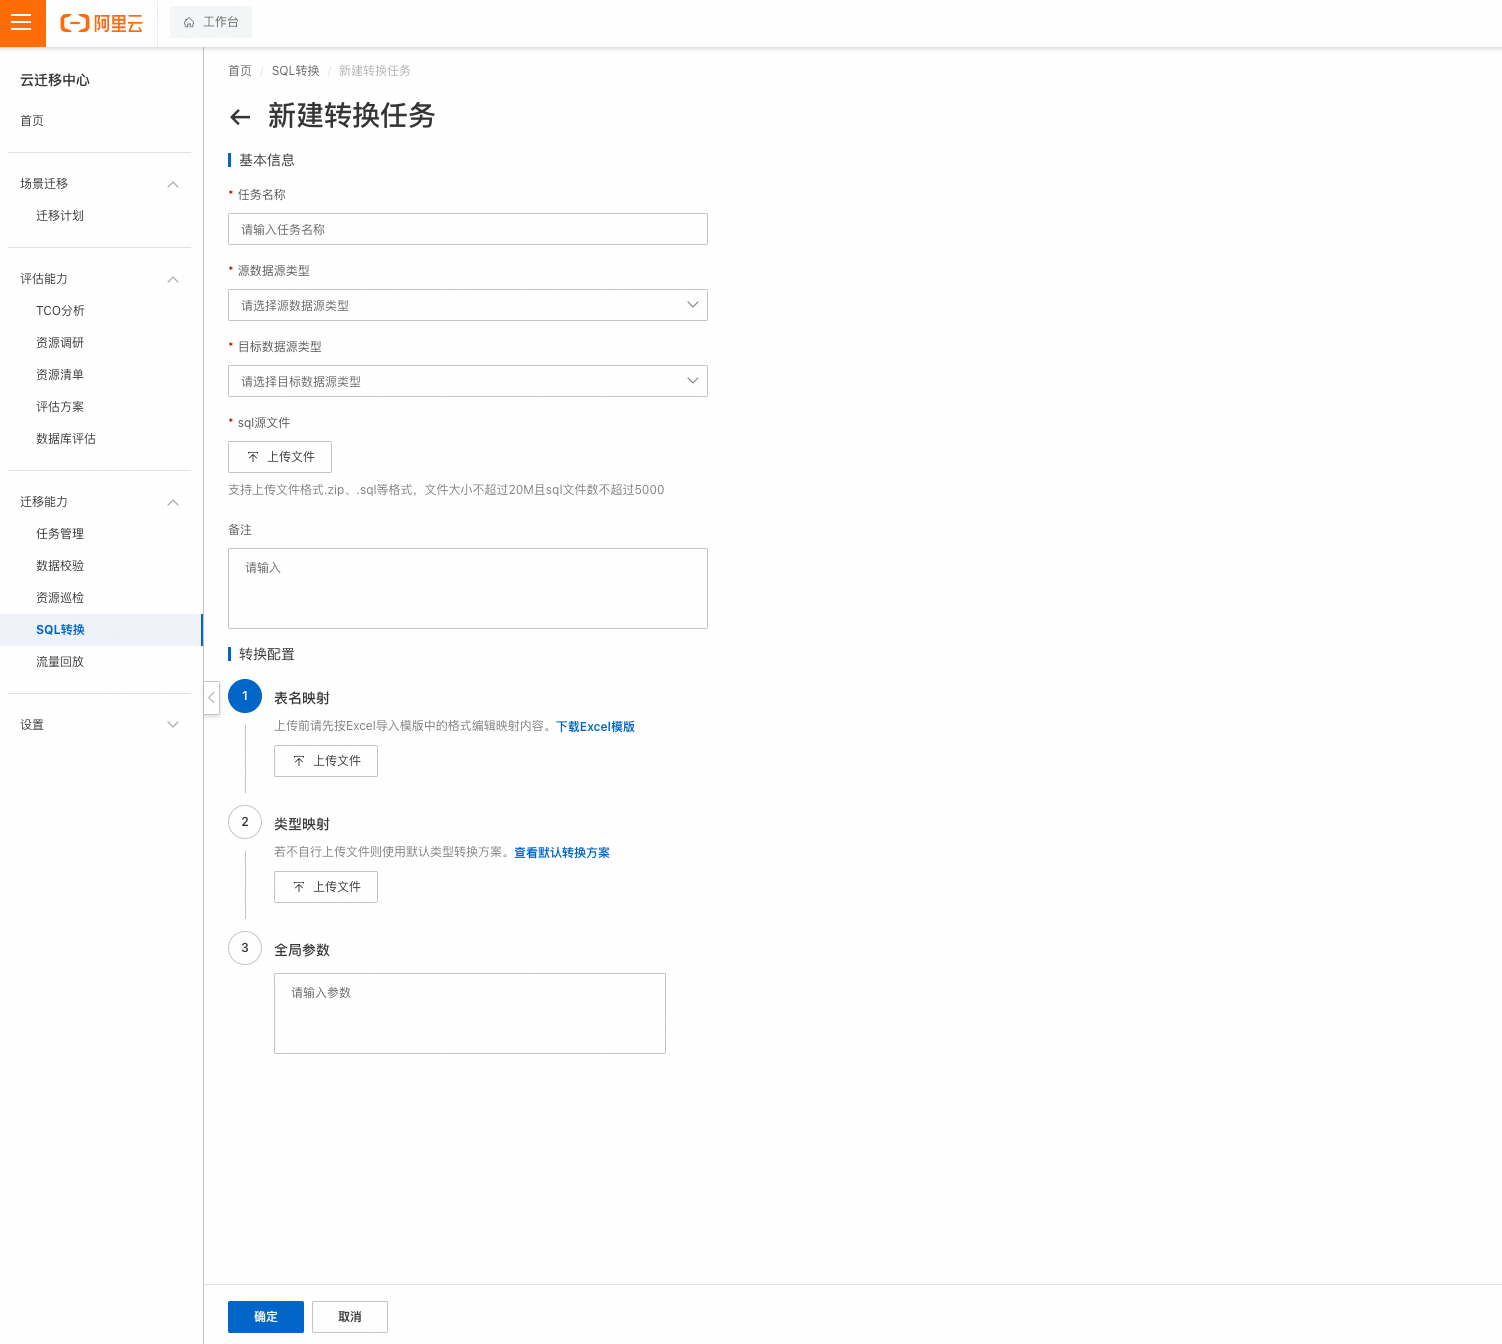Collapse the 场景迁移 section
This screenshot has width=1502, height=1344.
point(173,184)
